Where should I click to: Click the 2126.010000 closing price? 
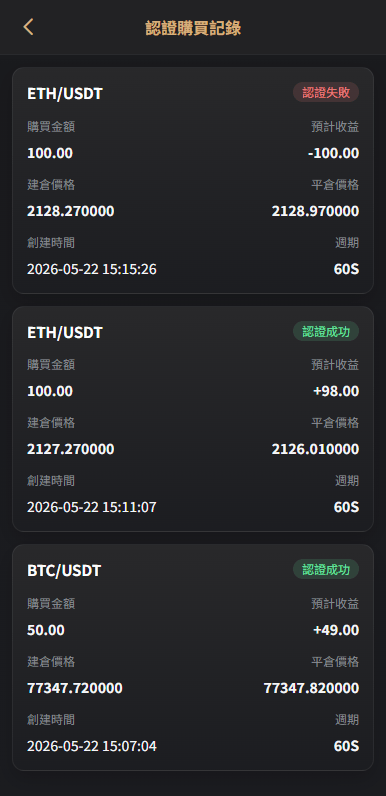click(315, 449)
